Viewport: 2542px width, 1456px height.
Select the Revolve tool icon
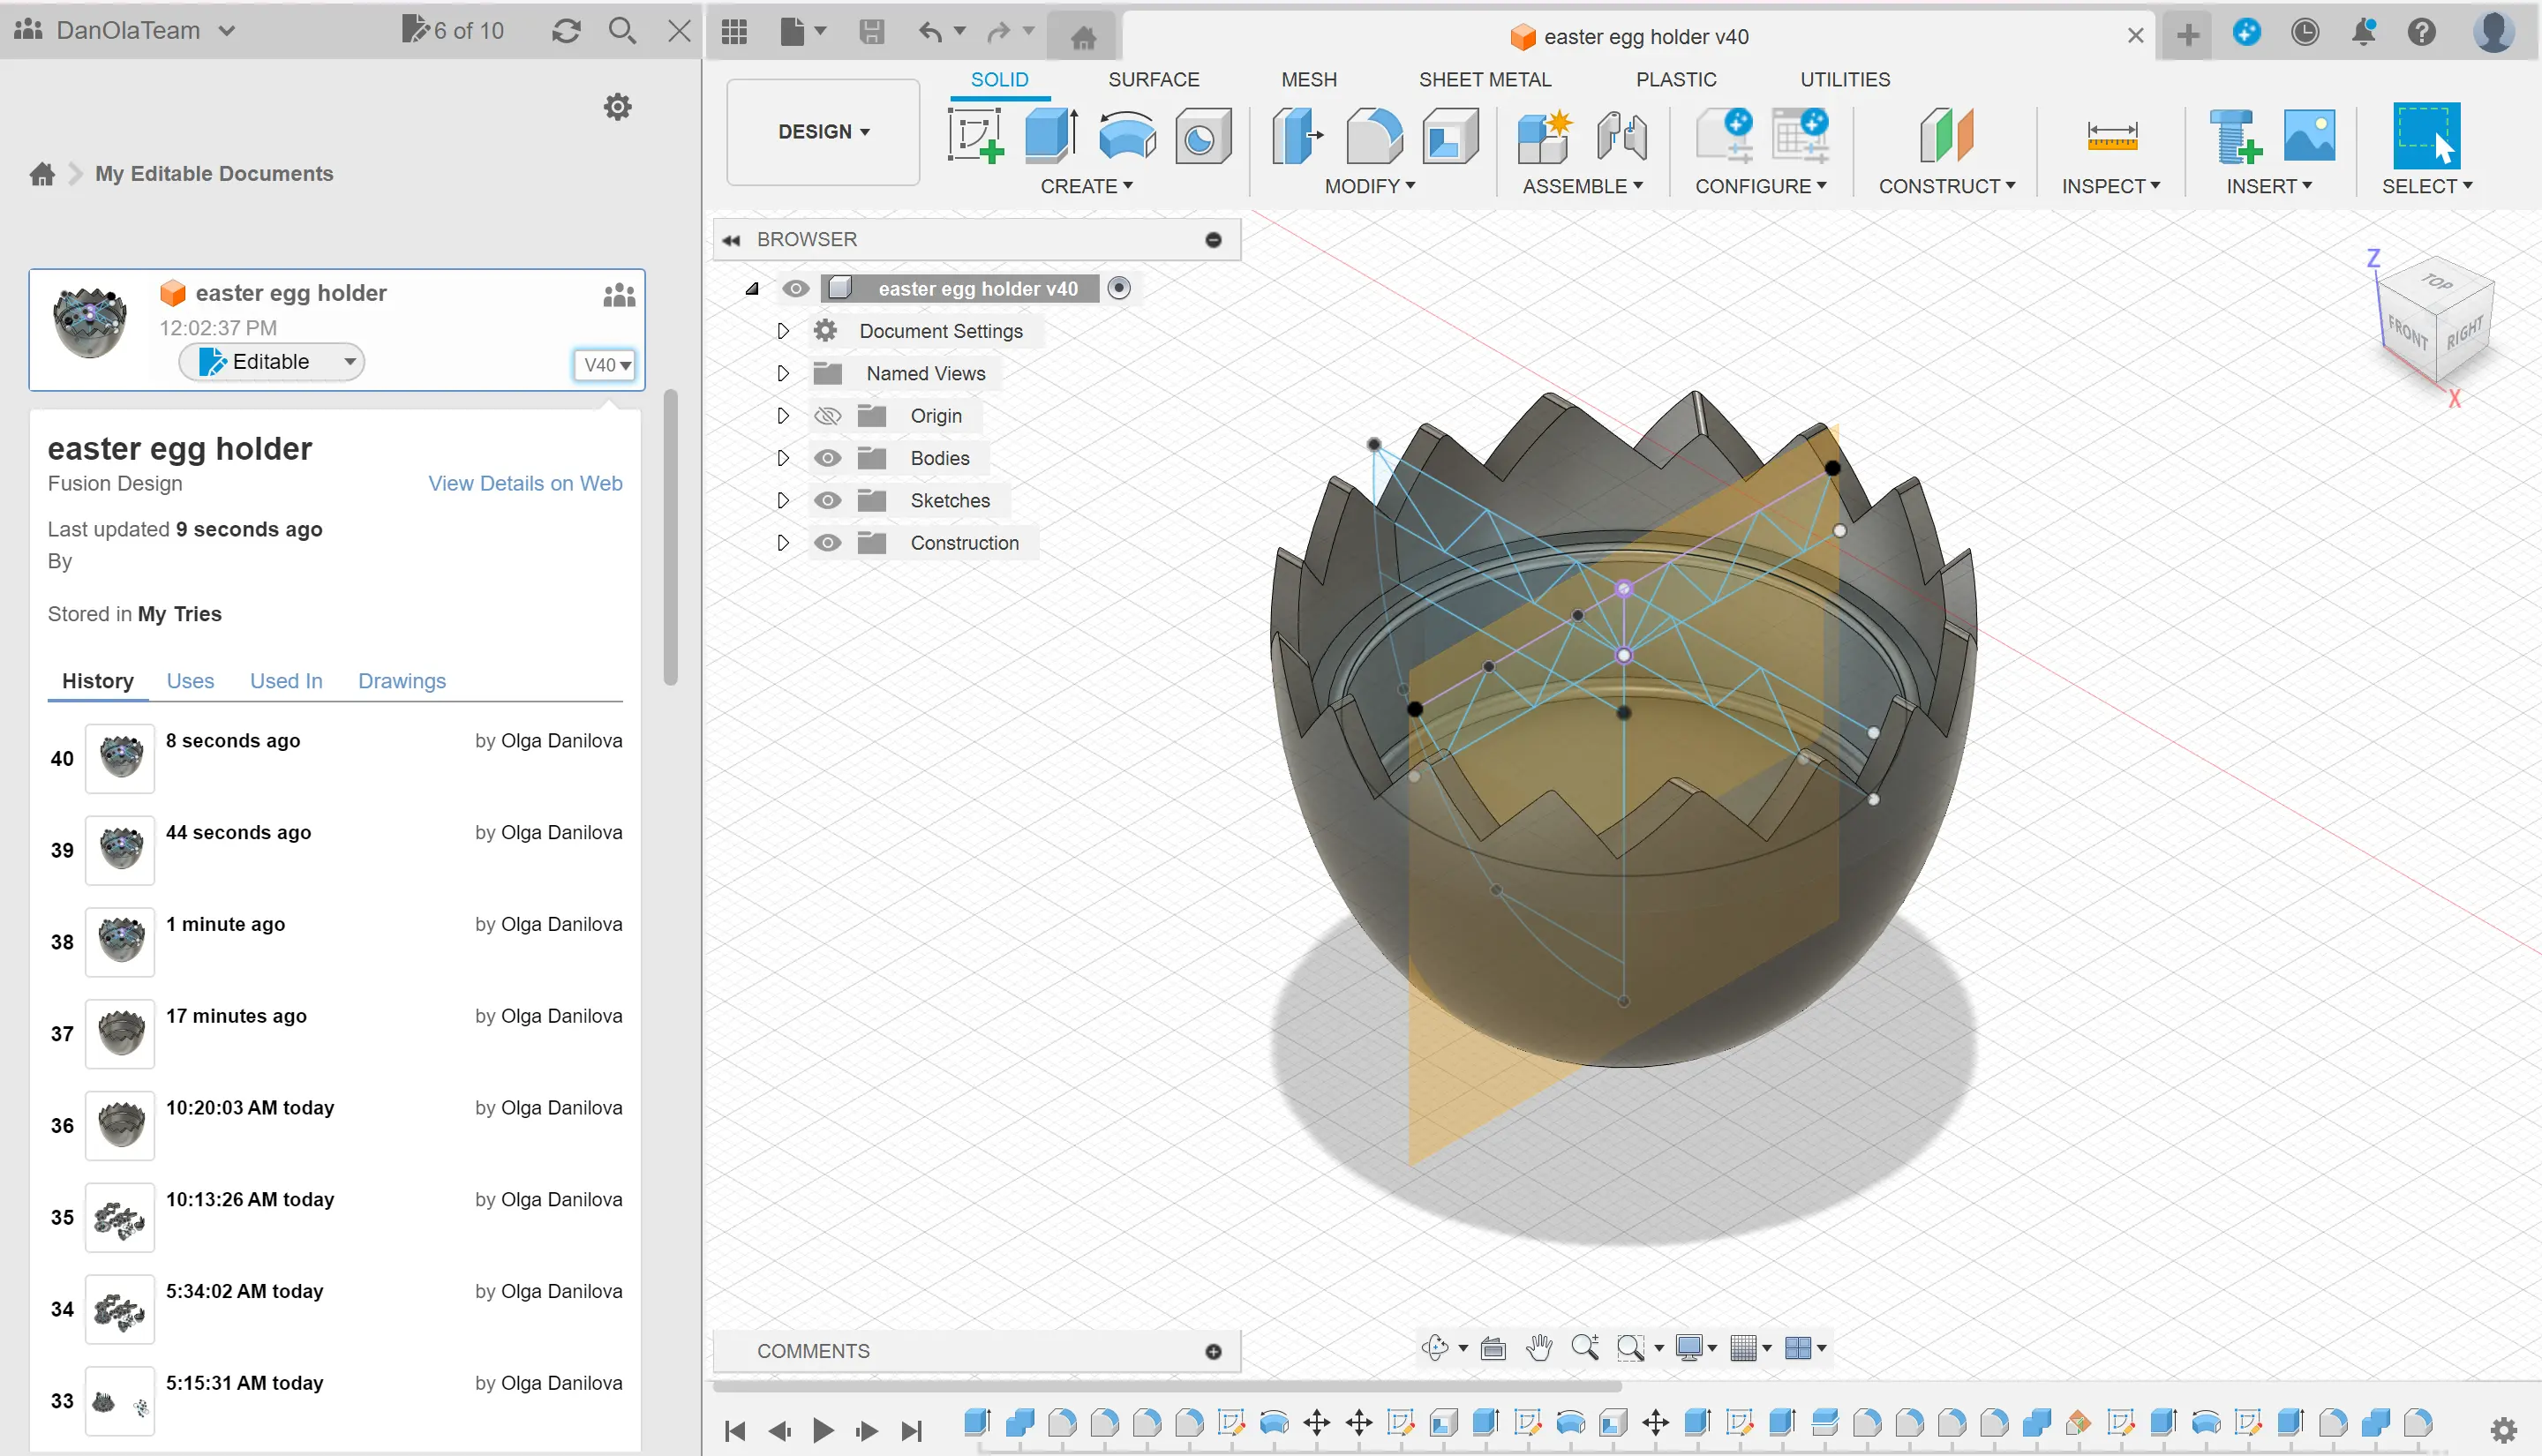1127,136
